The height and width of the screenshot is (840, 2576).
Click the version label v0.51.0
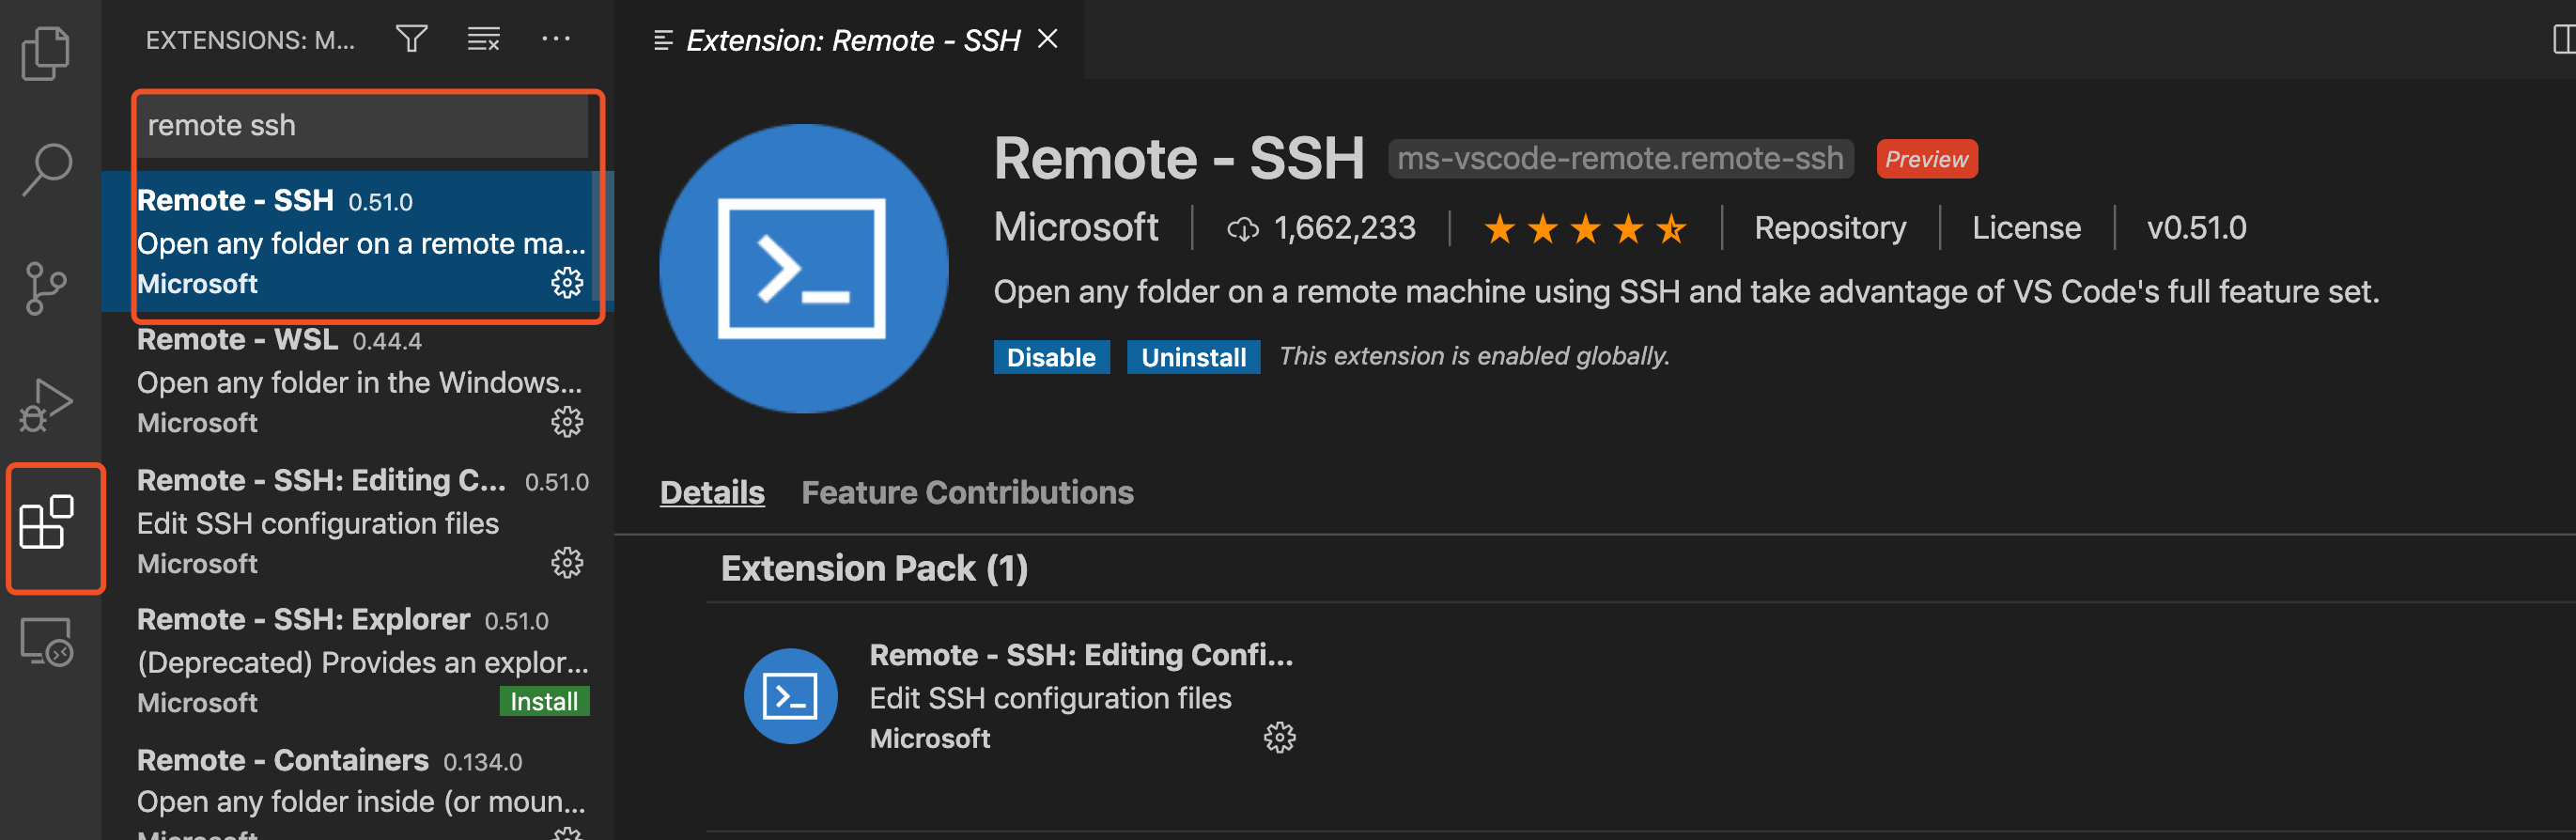click(x=2196, y=228)
